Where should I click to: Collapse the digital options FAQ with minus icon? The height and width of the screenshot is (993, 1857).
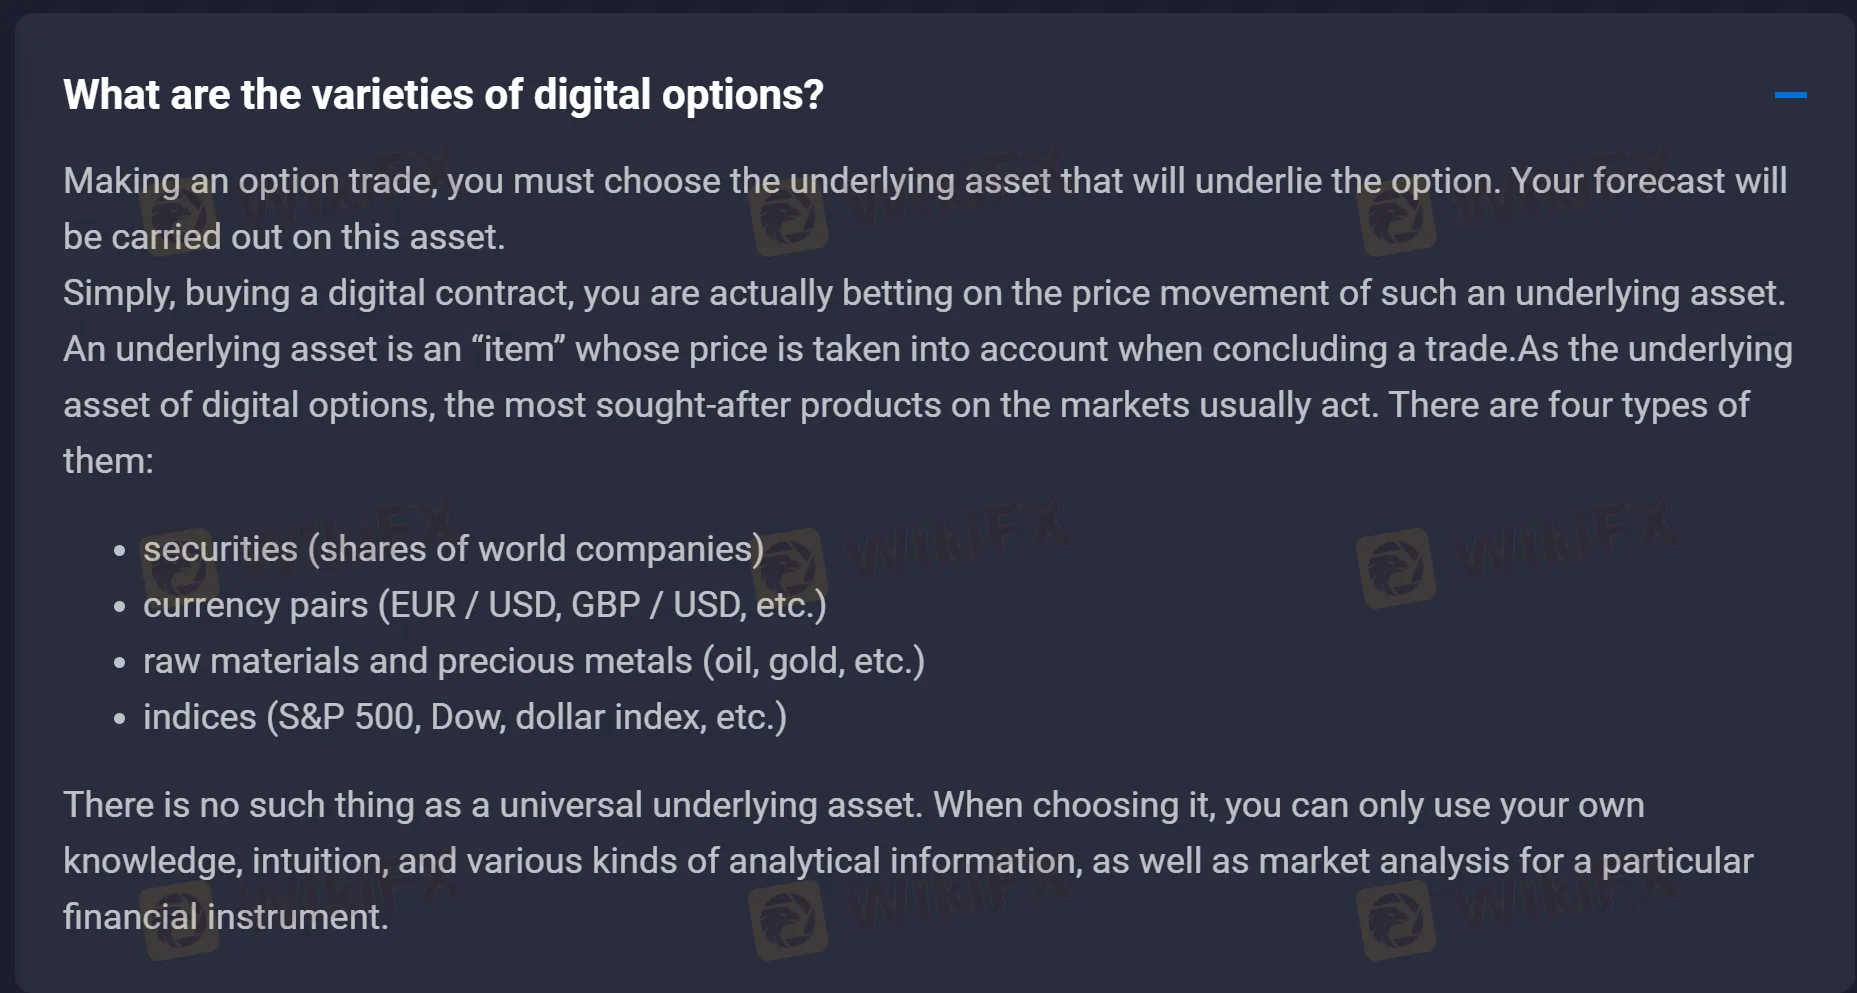pyautogui.click(x=1790, y=95)
